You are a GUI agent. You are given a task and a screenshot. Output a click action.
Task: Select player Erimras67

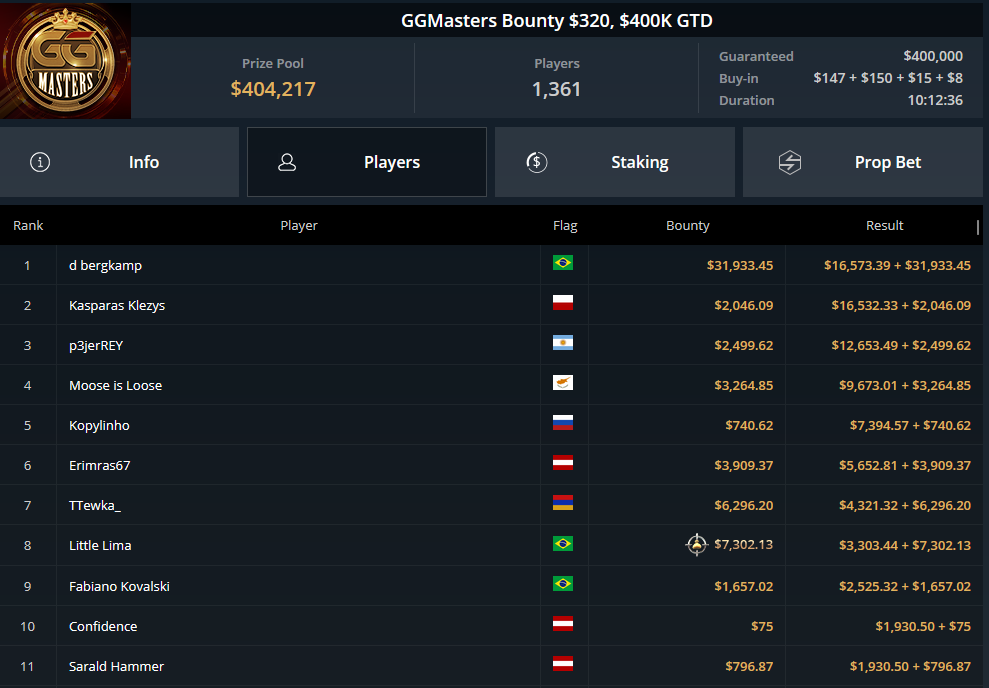100,465
